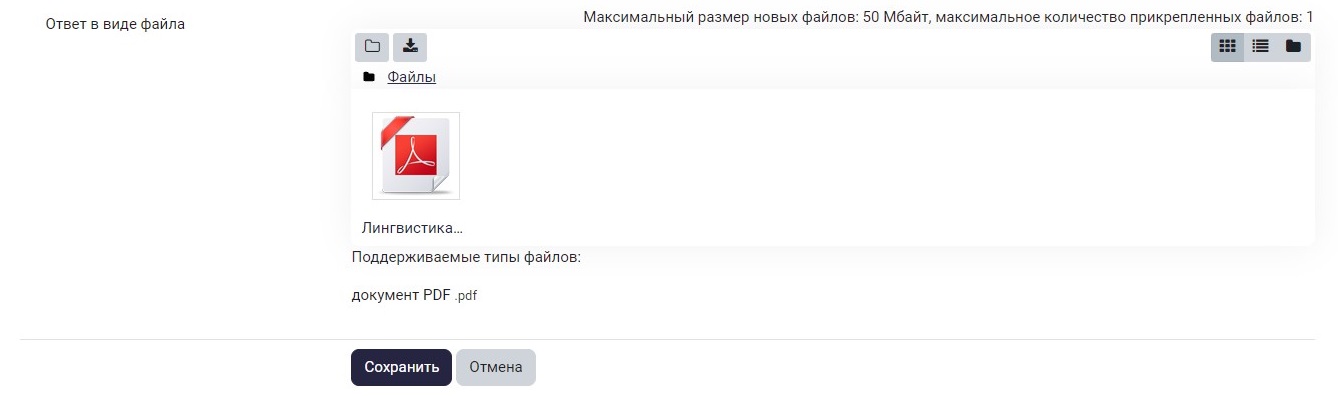Open the Файлы breadcrumb link
This screenshot has height=396, width=1338.
click(411, 77)
